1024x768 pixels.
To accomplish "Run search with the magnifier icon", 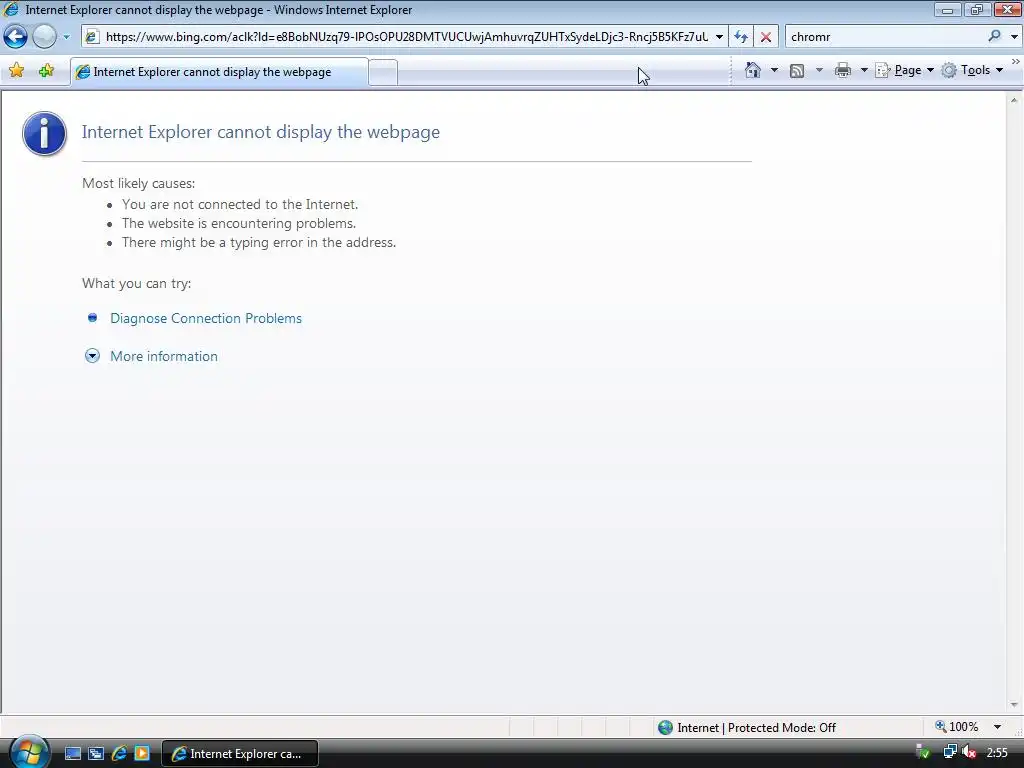I will 994,36.
